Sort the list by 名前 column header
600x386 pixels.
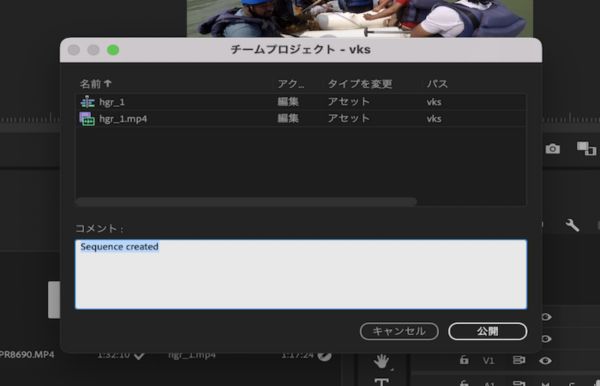(95, 84)
